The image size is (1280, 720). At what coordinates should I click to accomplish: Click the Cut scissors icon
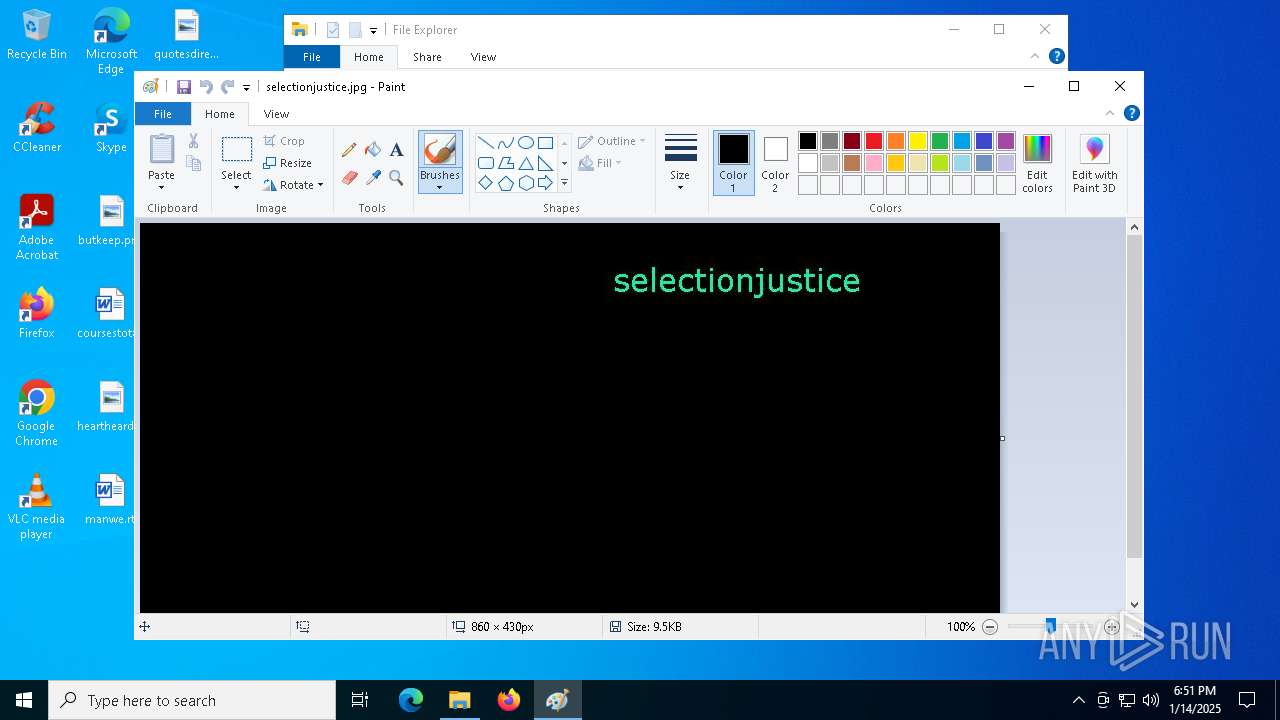click(194, 141)
